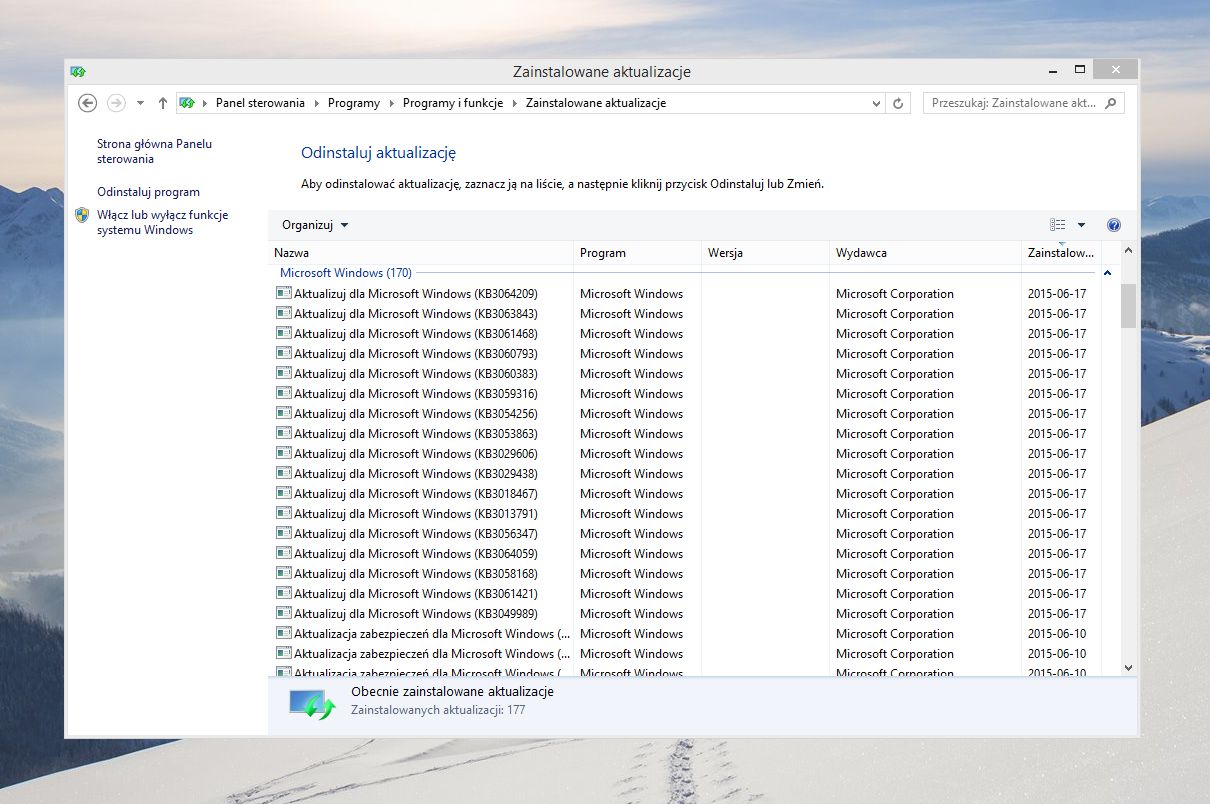Click Microsoft Corporation in KB3064209 row
Viewport: 1210px width, 804px height.
895,294
